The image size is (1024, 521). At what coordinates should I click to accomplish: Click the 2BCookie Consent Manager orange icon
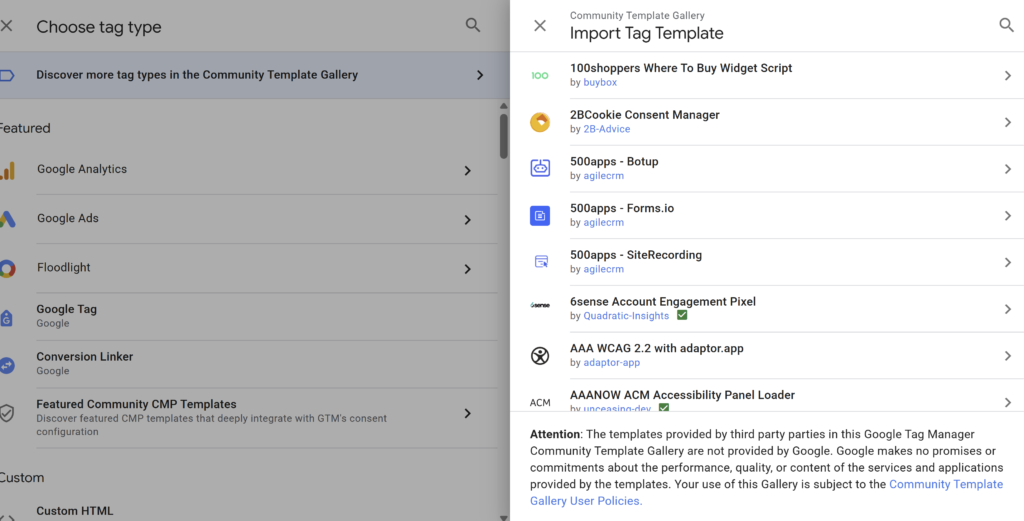click(540, 122)
